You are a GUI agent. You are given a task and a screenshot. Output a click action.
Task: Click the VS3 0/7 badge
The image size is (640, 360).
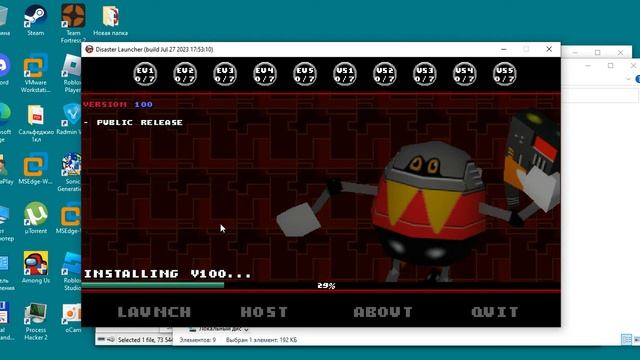[x=425, y=74]
